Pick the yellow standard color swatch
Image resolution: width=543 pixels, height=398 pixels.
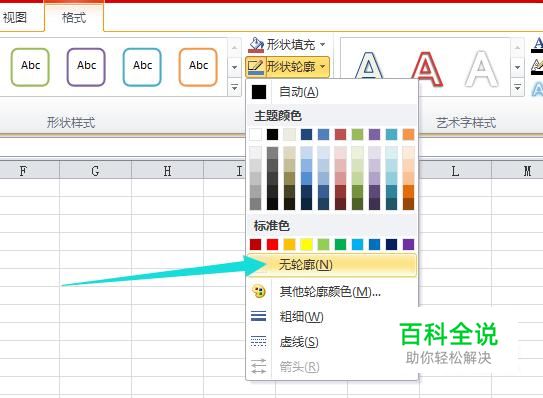tap(306, 245)
